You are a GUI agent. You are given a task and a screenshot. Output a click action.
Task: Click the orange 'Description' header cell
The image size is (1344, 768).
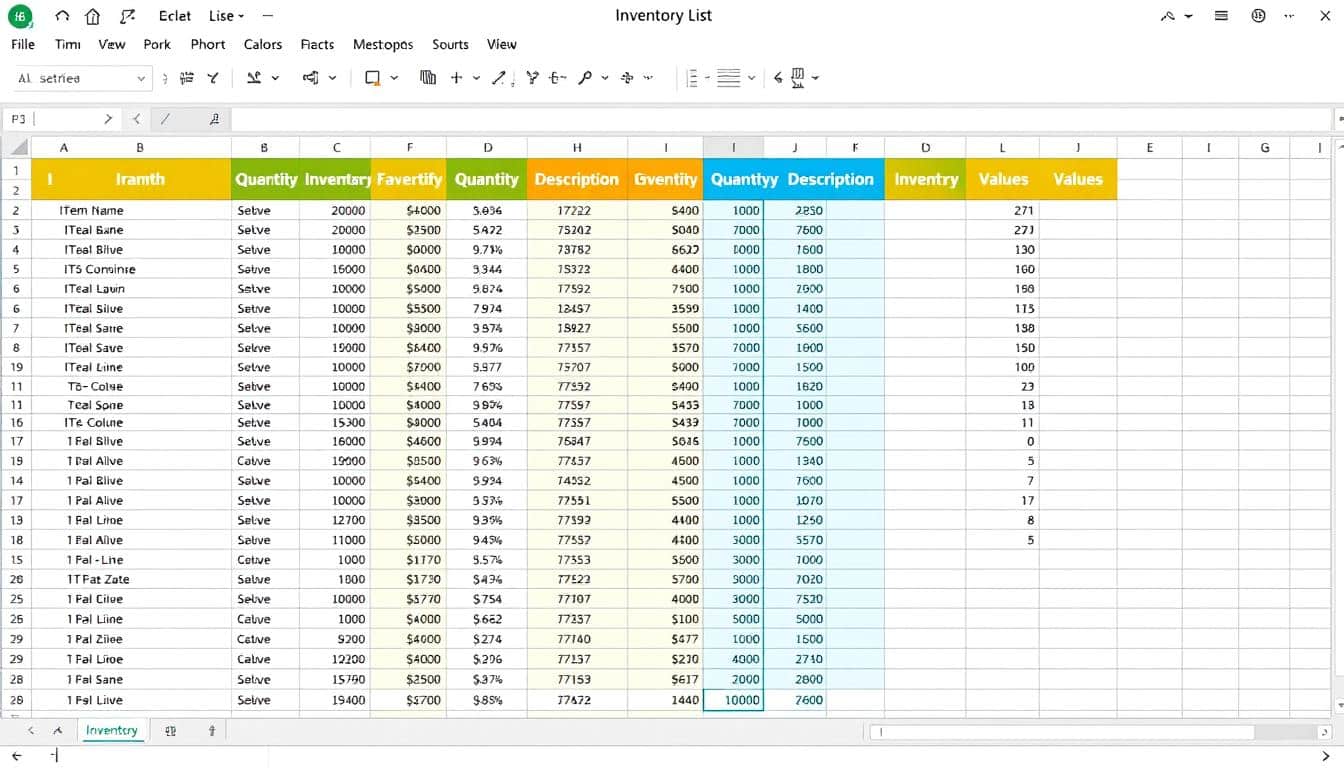click(x=577, y=179)
